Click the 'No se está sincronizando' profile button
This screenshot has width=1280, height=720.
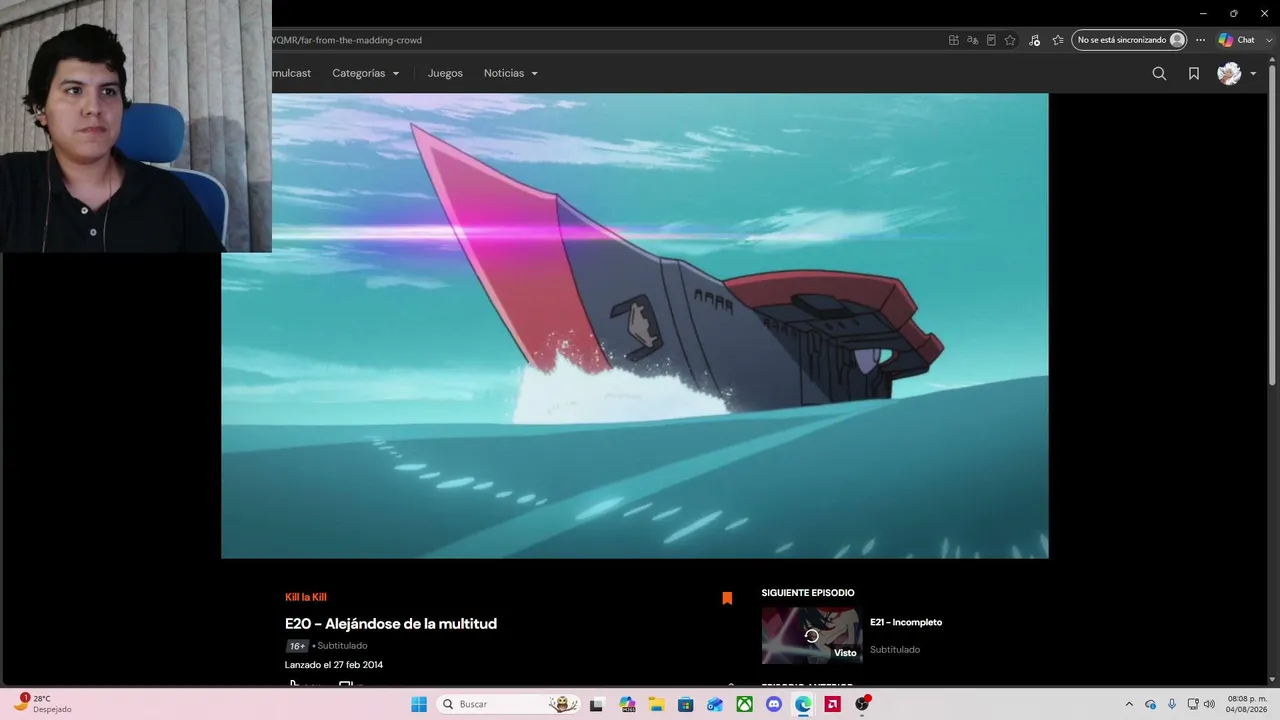(x=1130, y=40)
